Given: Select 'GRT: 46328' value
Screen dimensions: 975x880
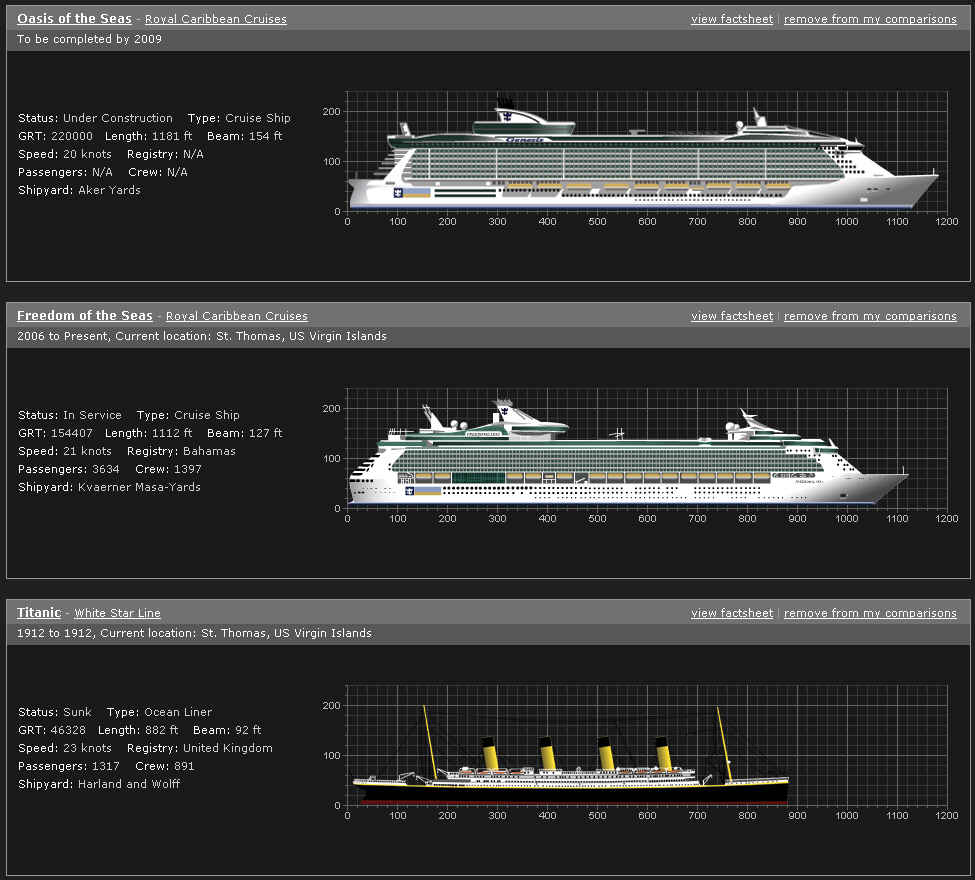Looking at the screenshot, I should (x=52, y=730).
